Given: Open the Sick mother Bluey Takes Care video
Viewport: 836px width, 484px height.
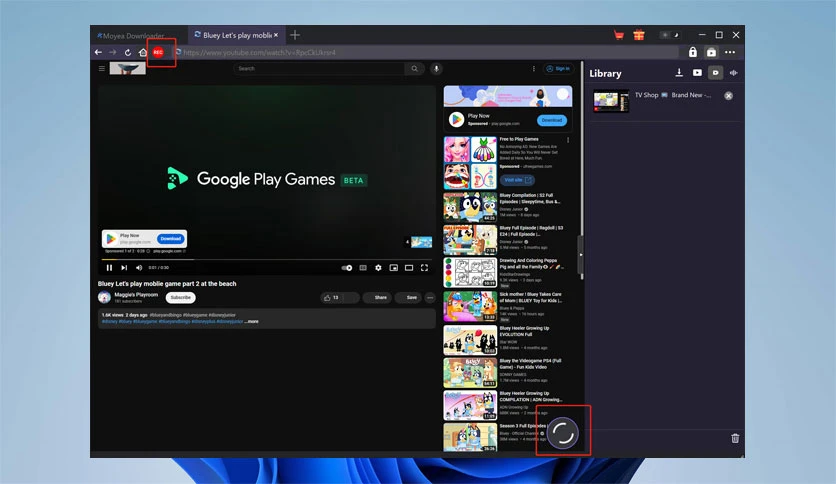Looking at the screenshot, I should 470,306.
